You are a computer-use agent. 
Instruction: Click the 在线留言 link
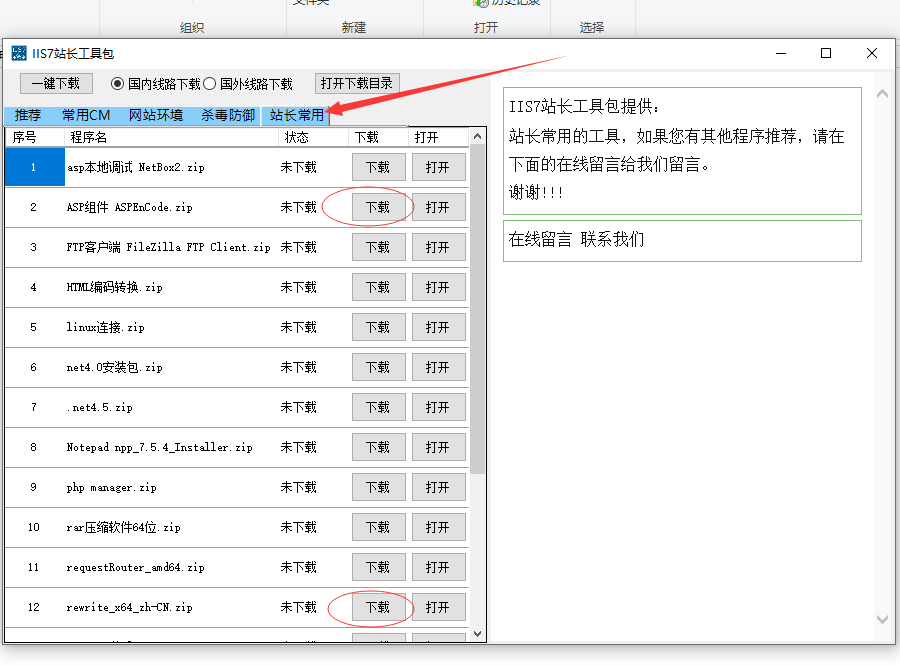[540, 240]
